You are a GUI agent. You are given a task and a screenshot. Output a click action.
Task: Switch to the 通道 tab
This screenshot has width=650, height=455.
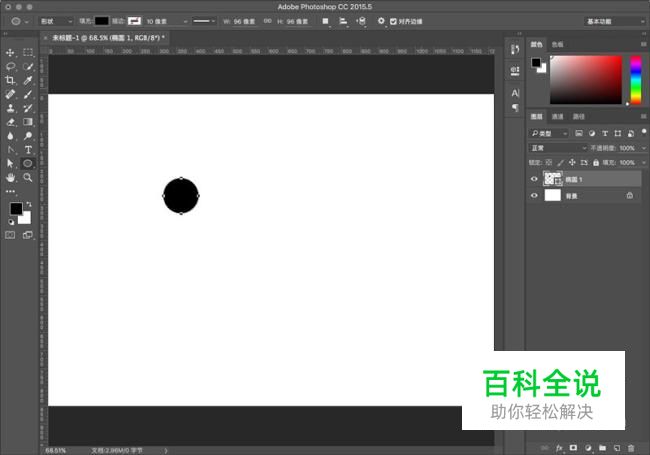[x=558, y=117]
